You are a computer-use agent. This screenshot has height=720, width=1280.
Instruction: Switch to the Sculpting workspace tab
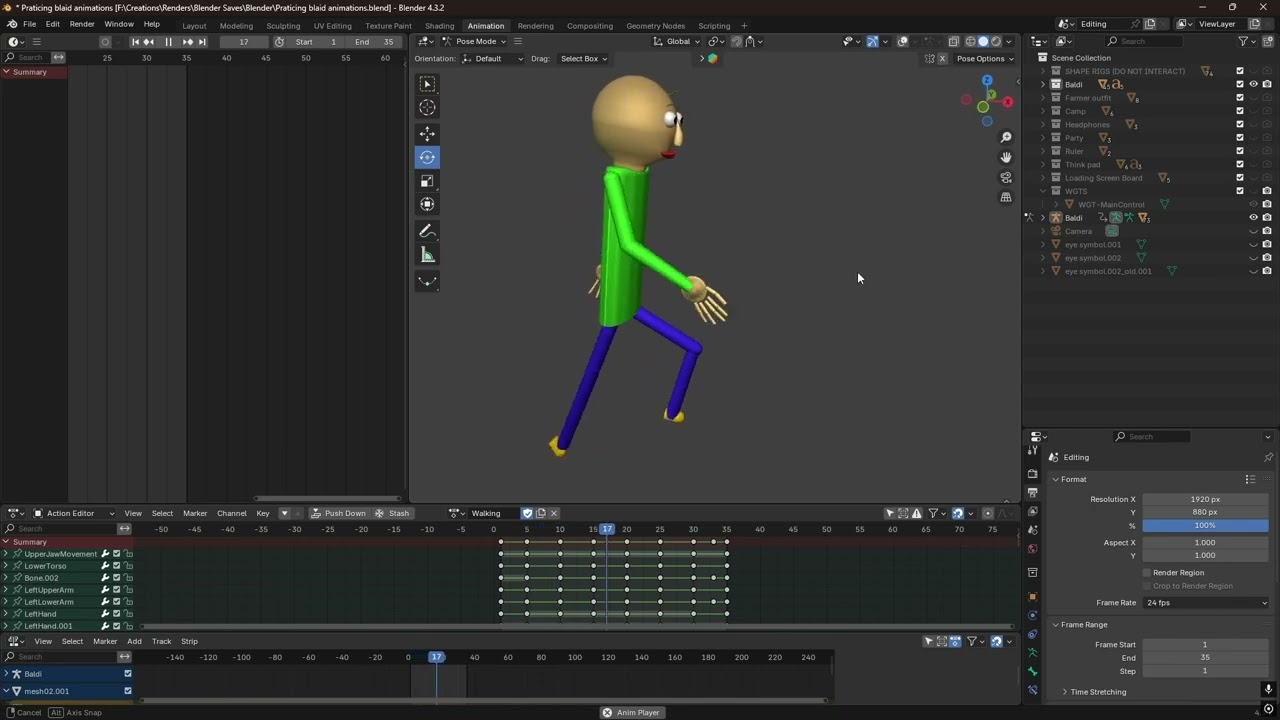[x=283, y=25]
